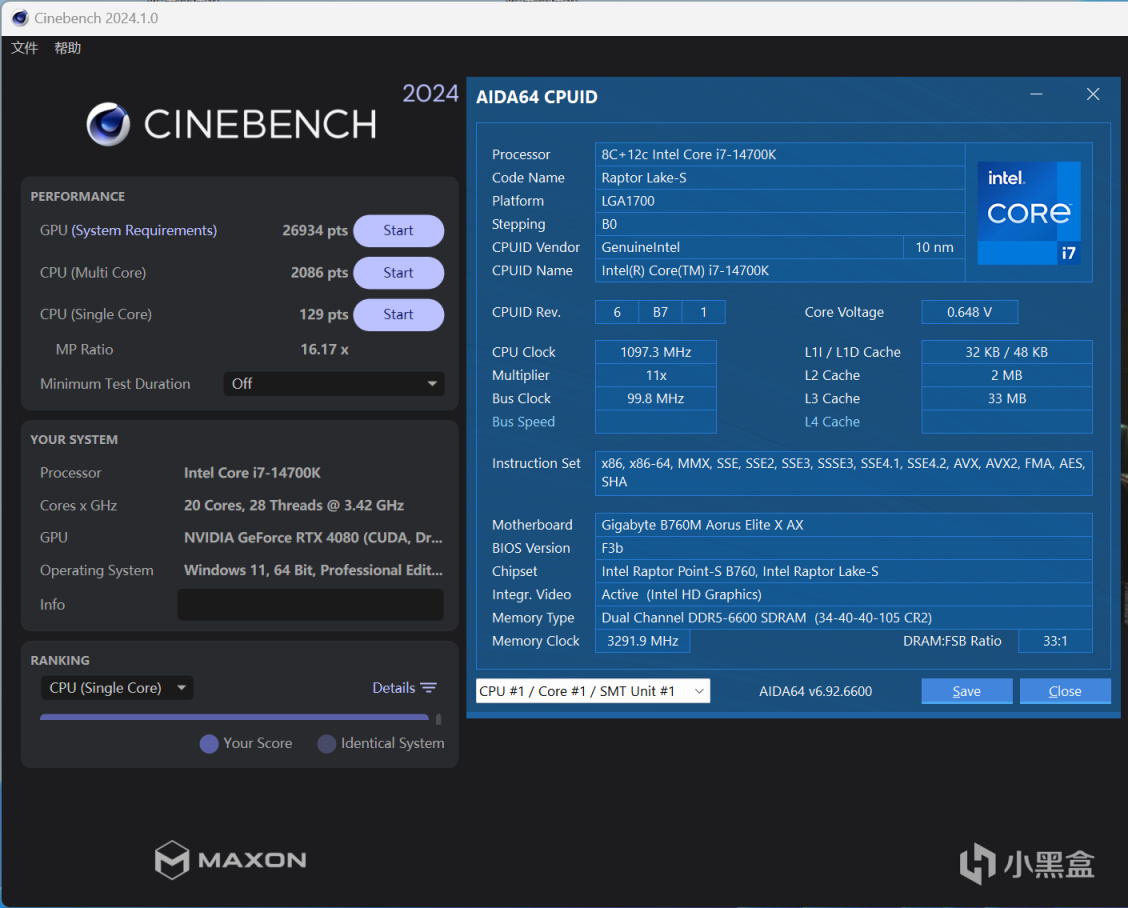Viewport: 1128px width, 908px height.
Task: Click the Info text field
Action: click(310, 605)
